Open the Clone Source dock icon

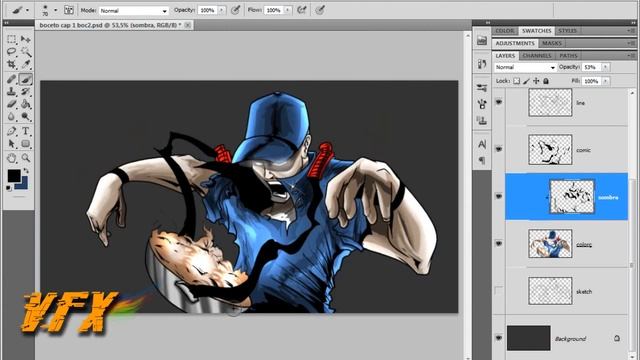point(482,120)
